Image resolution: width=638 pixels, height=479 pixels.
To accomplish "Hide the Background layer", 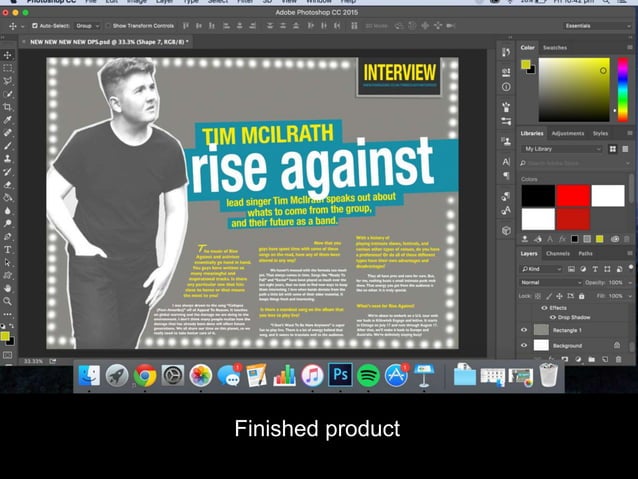I will click(x=524, y=345).
